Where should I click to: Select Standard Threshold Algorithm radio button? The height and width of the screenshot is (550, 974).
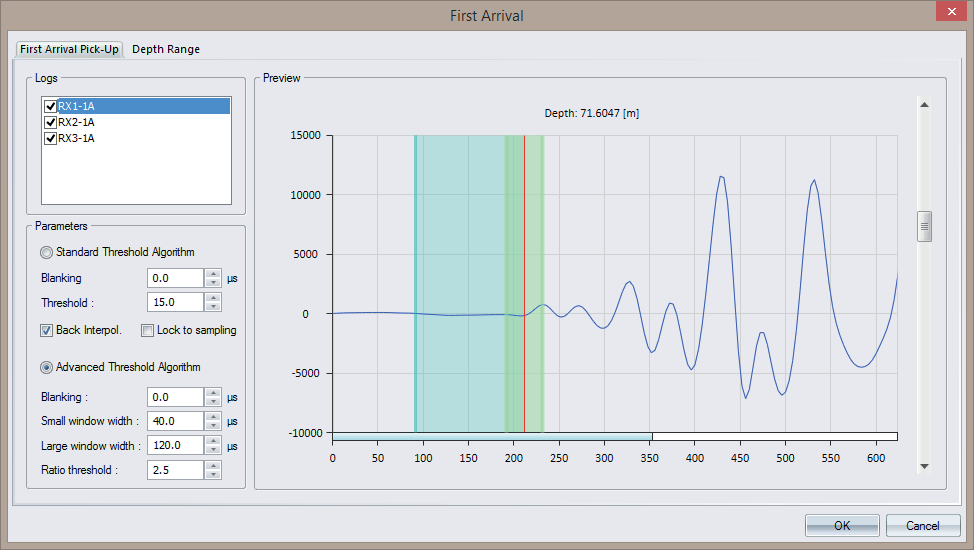pyautogui.click(x=46, y=252)
